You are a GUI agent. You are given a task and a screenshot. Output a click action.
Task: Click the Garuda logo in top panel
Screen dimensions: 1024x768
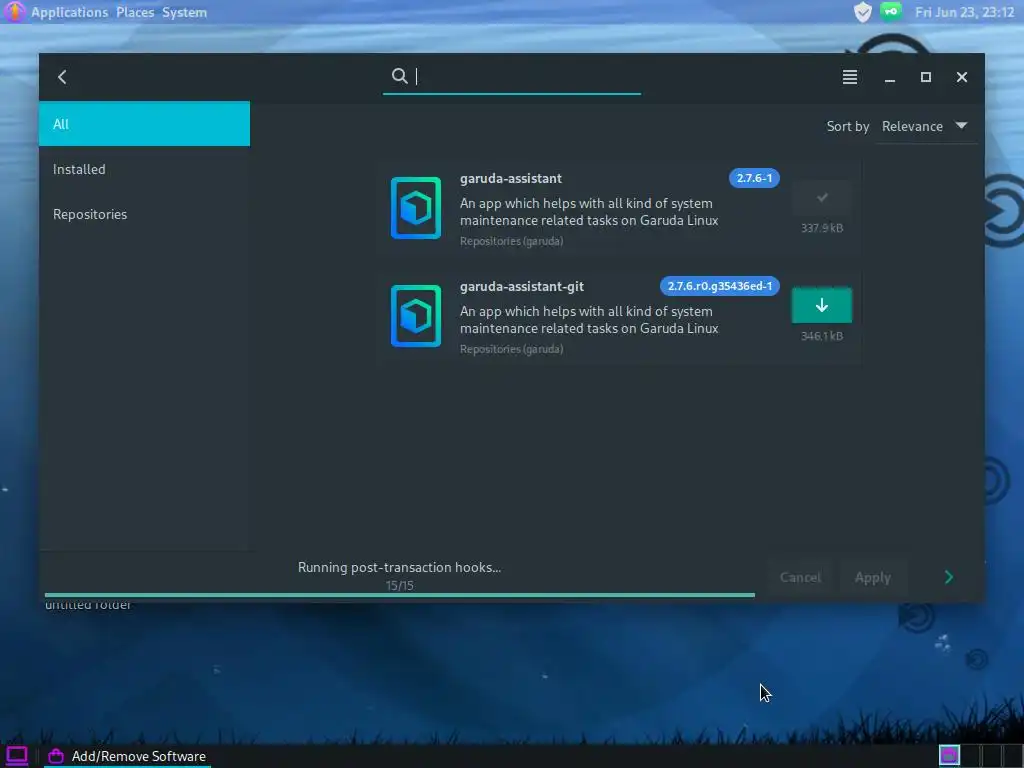pos(14,12)
